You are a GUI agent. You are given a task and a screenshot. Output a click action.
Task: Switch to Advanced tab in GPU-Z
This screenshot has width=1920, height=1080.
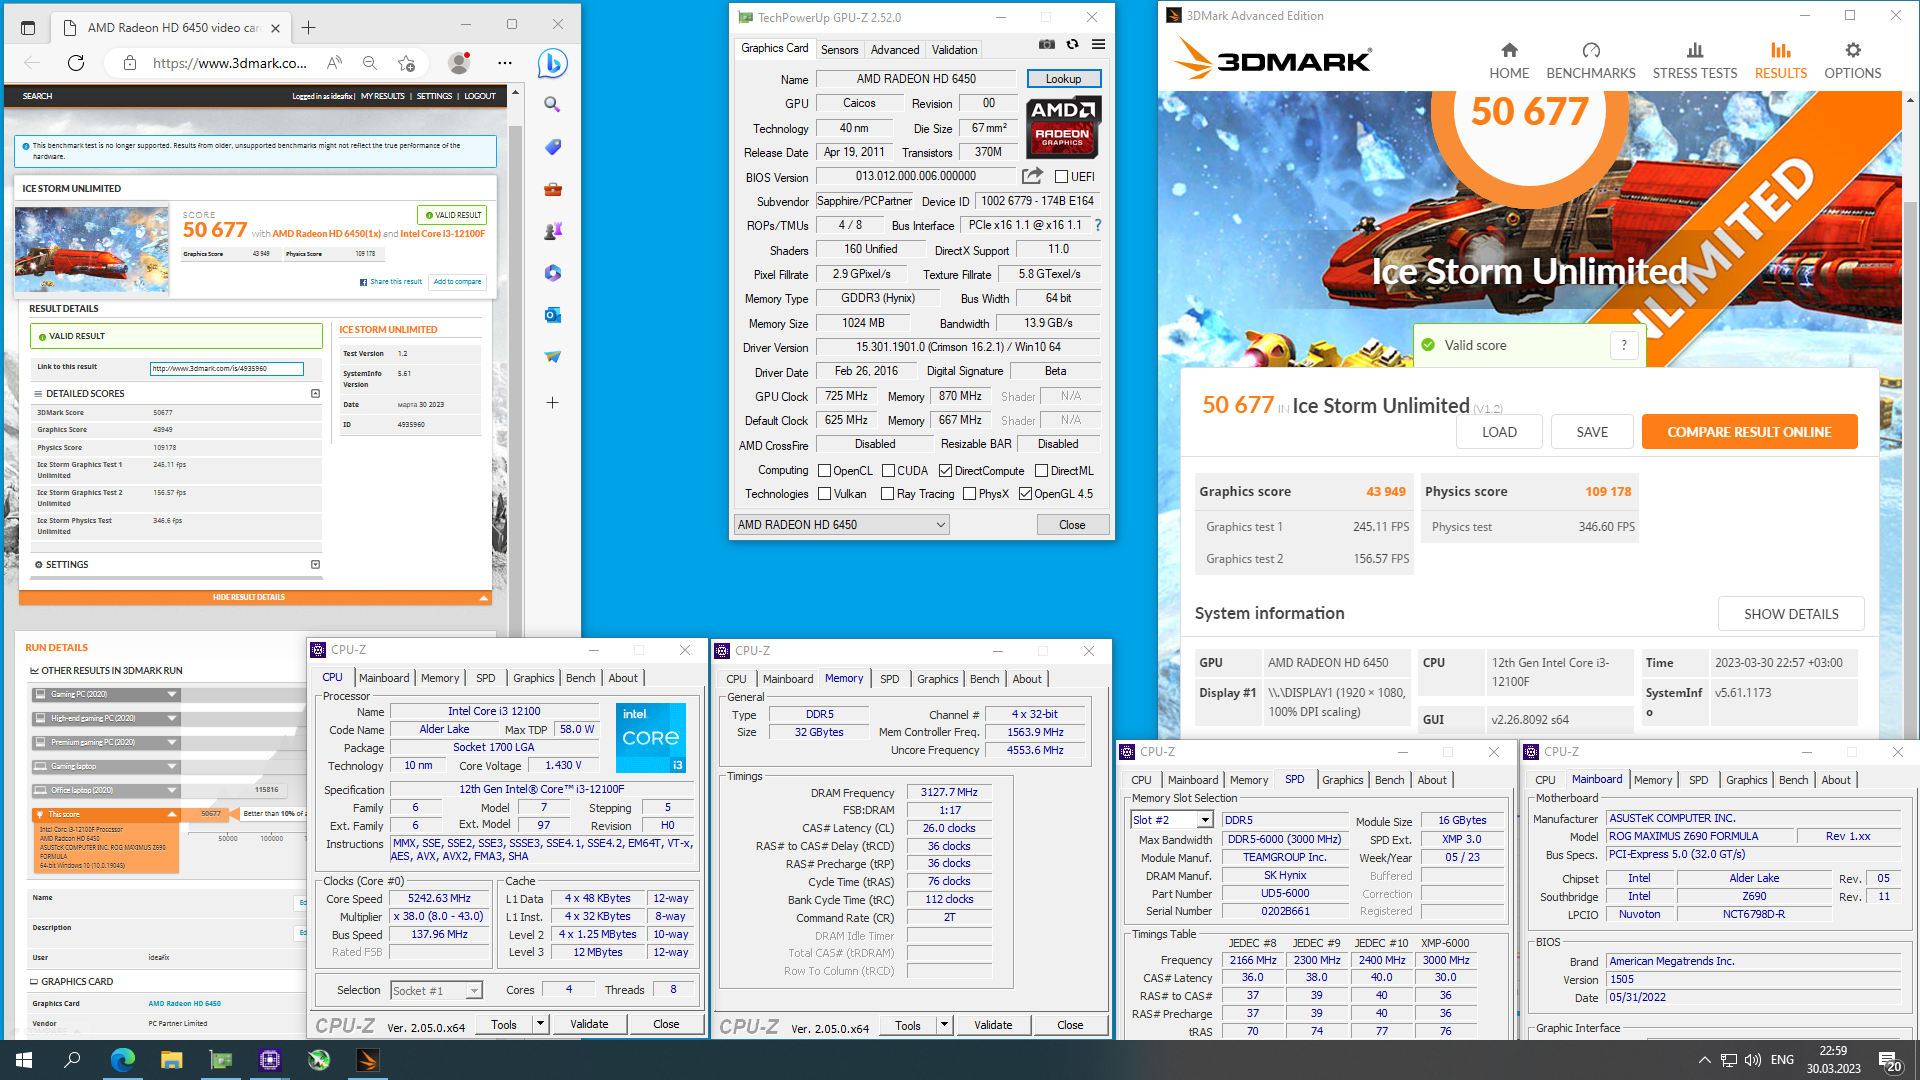(895, 50)
